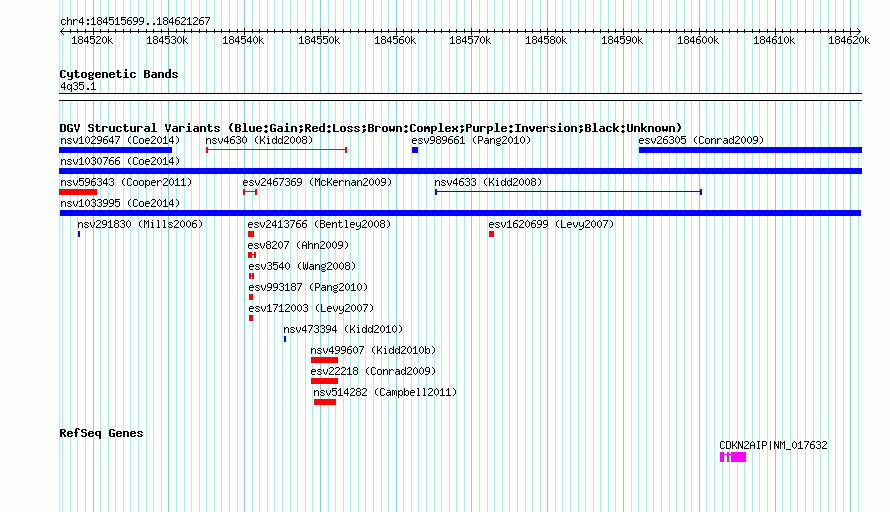Click the blue gain bar under esv26305
Viewport: 890px width, 512px height.
coord(750,150)
